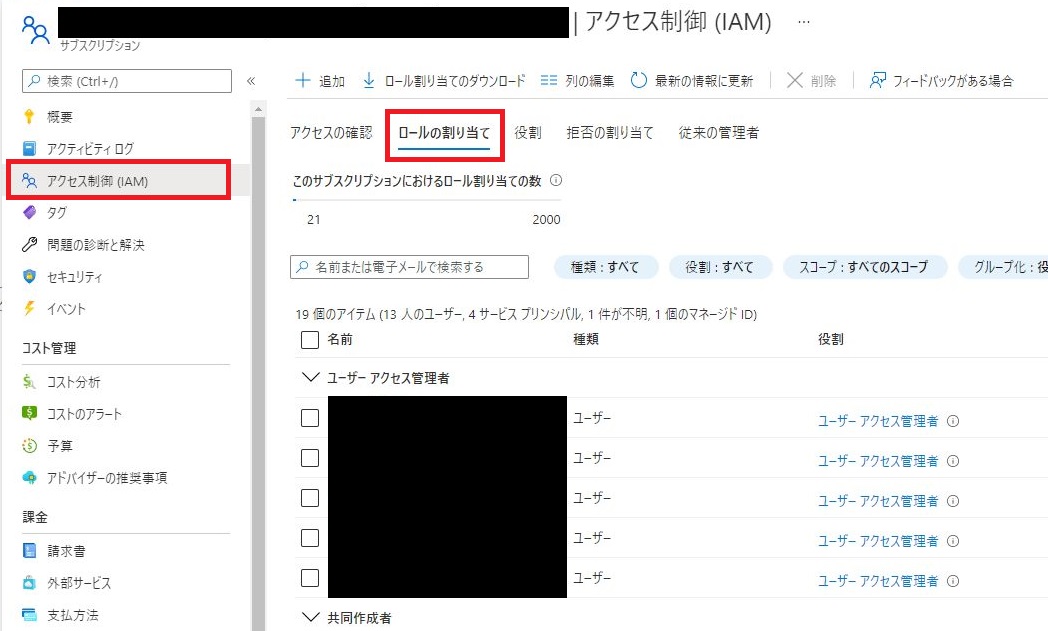This screenshot has width=1048, height=631.
Task: Click the info icon on last ユーザー アクセス管理者 row
Action: (x=953, y=581)
